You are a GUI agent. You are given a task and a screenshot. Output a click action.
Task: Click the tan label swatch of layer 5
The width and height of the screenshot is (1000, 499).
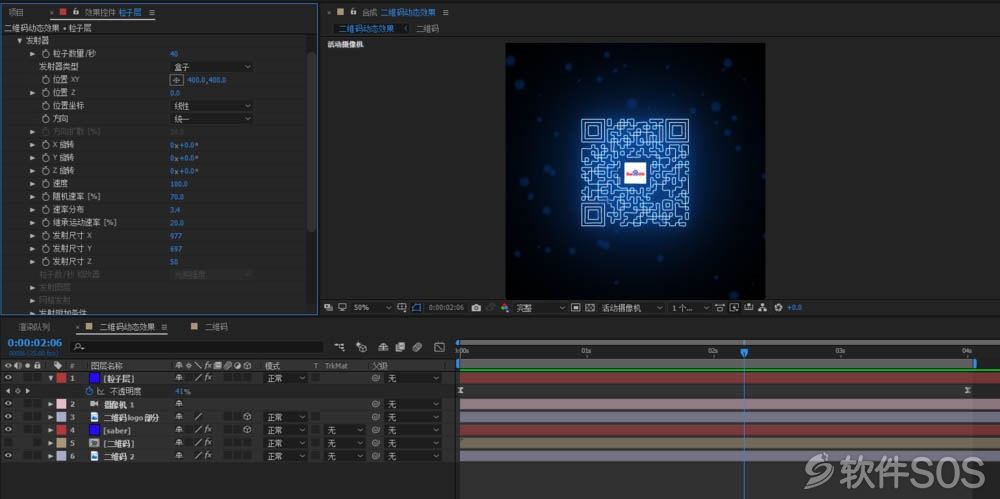61,443
